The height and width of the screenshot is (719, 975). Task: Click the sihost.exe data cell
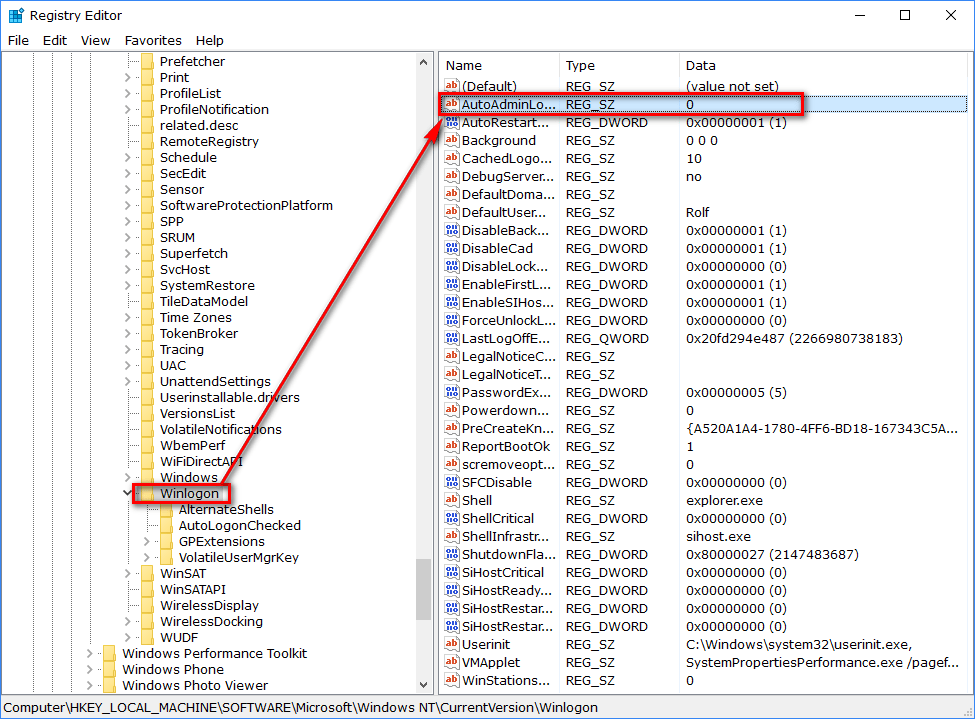click(x=718, y=536)
